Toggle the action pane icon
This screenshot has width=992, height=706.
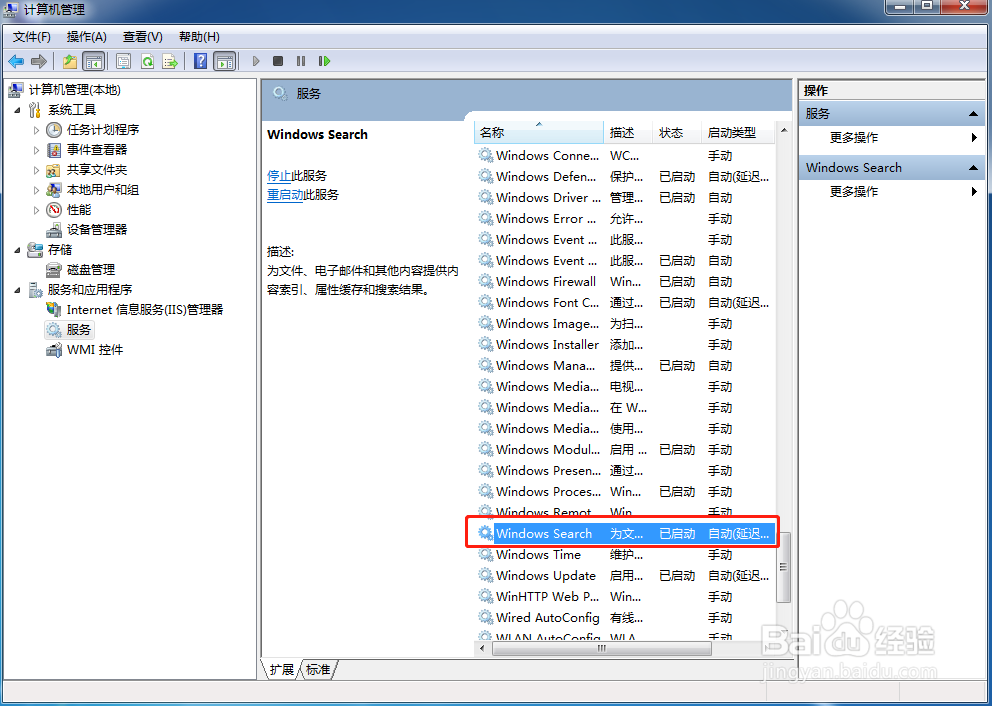tap(226, 61)
